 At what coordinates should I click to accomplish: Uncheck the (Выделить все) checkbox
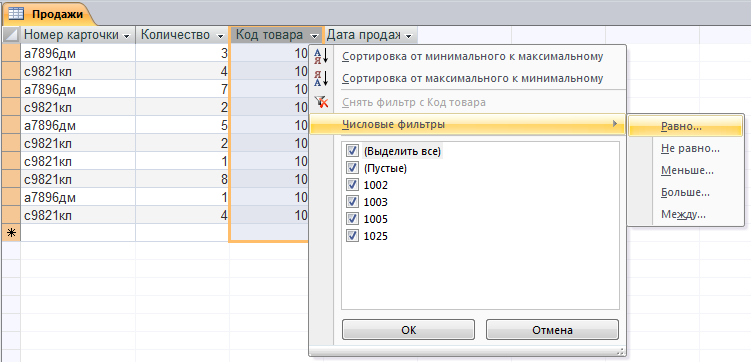point(352,151)
